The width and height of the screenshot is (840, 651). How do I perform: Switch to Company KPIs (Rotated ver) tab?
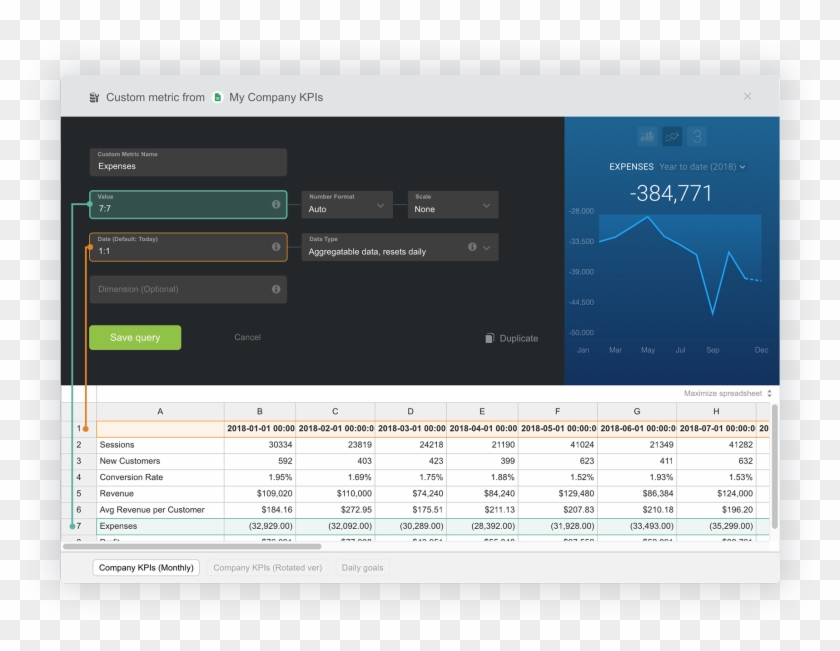[267, 568]
